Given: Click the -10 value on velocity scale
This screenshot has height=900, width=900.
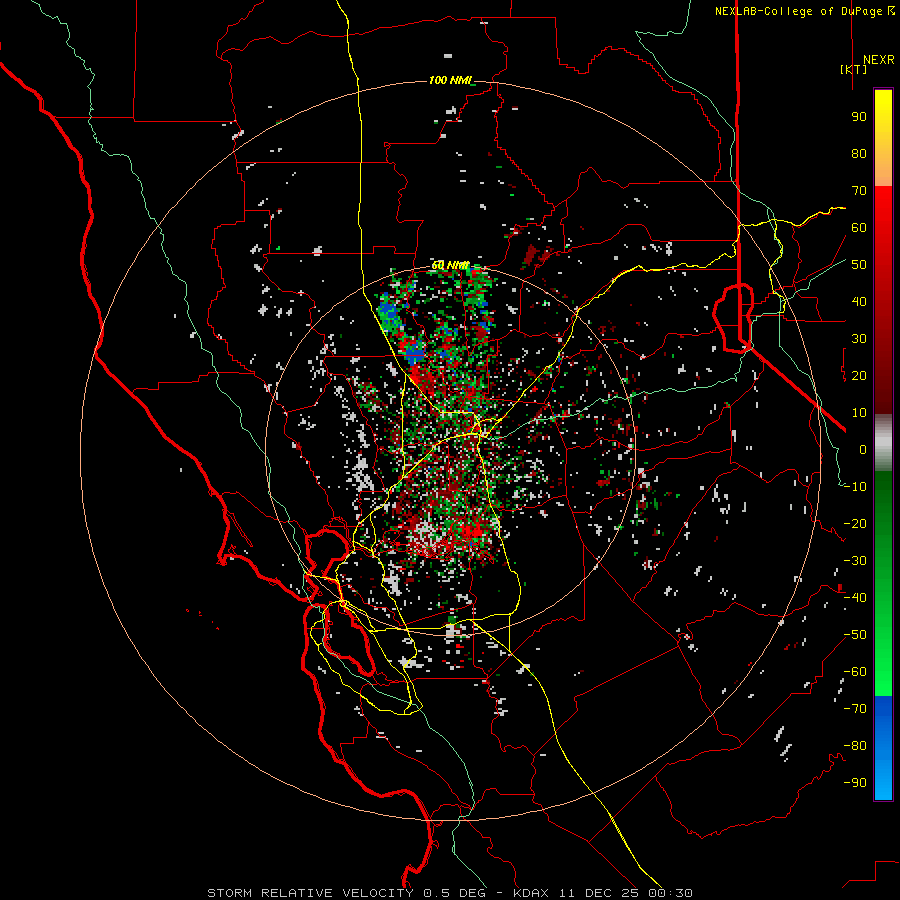Looking at the screenshot, I should (x=855, y=487).
